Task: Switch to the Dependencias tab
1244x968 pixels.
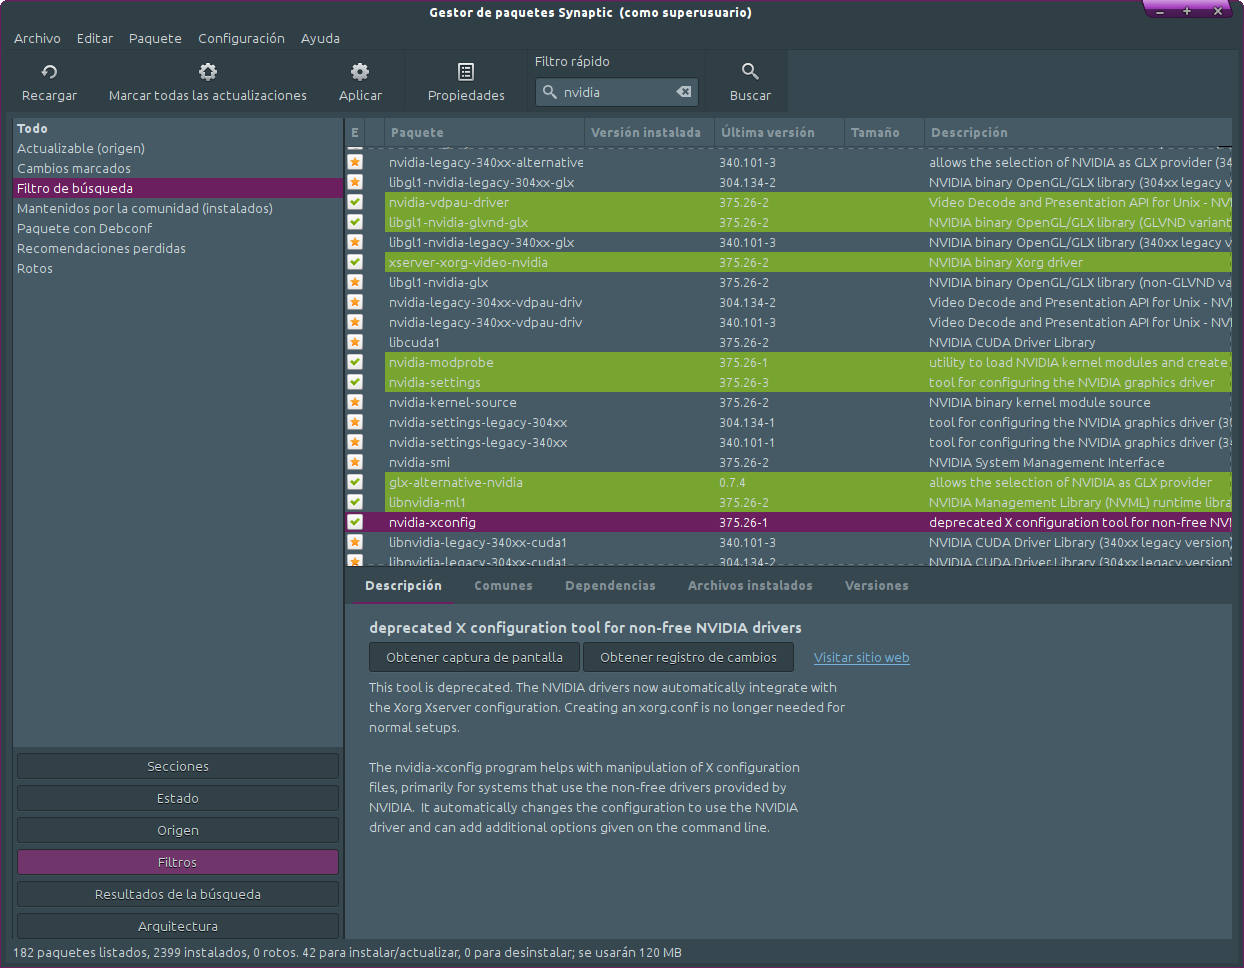Action: coord(610,586)
